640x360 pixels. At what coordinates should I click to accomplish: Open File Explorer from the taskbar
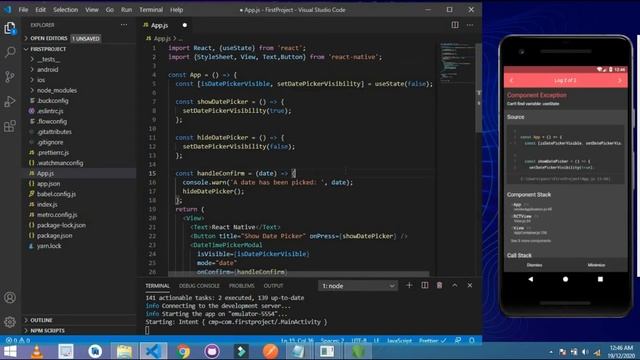pos(124,351)
